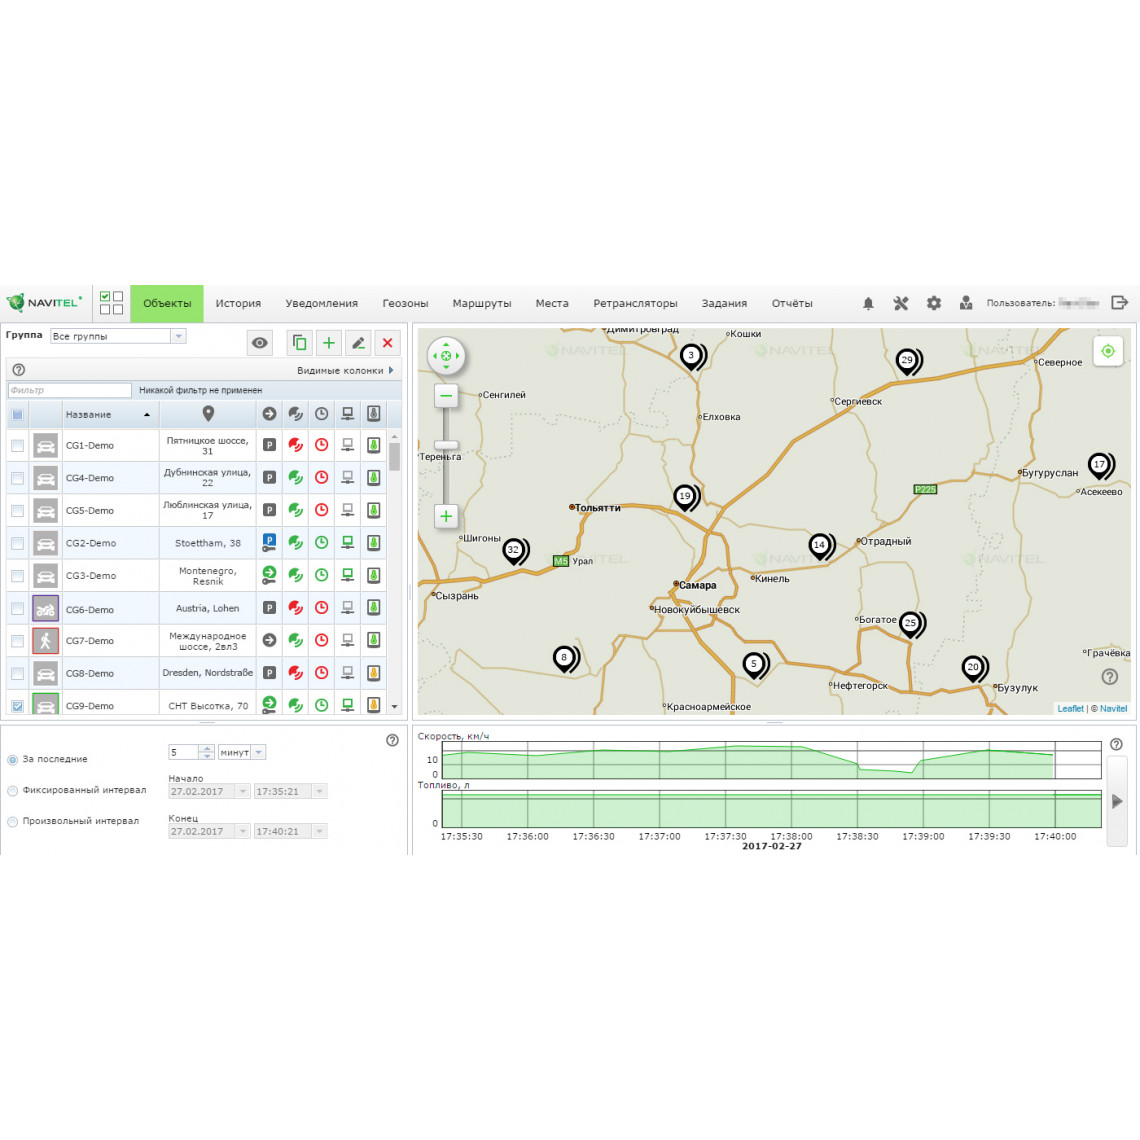The height and width of the screenshot is (1140, 1140).
Task: Open the notifications bell icon
Action: pos(868,303)
